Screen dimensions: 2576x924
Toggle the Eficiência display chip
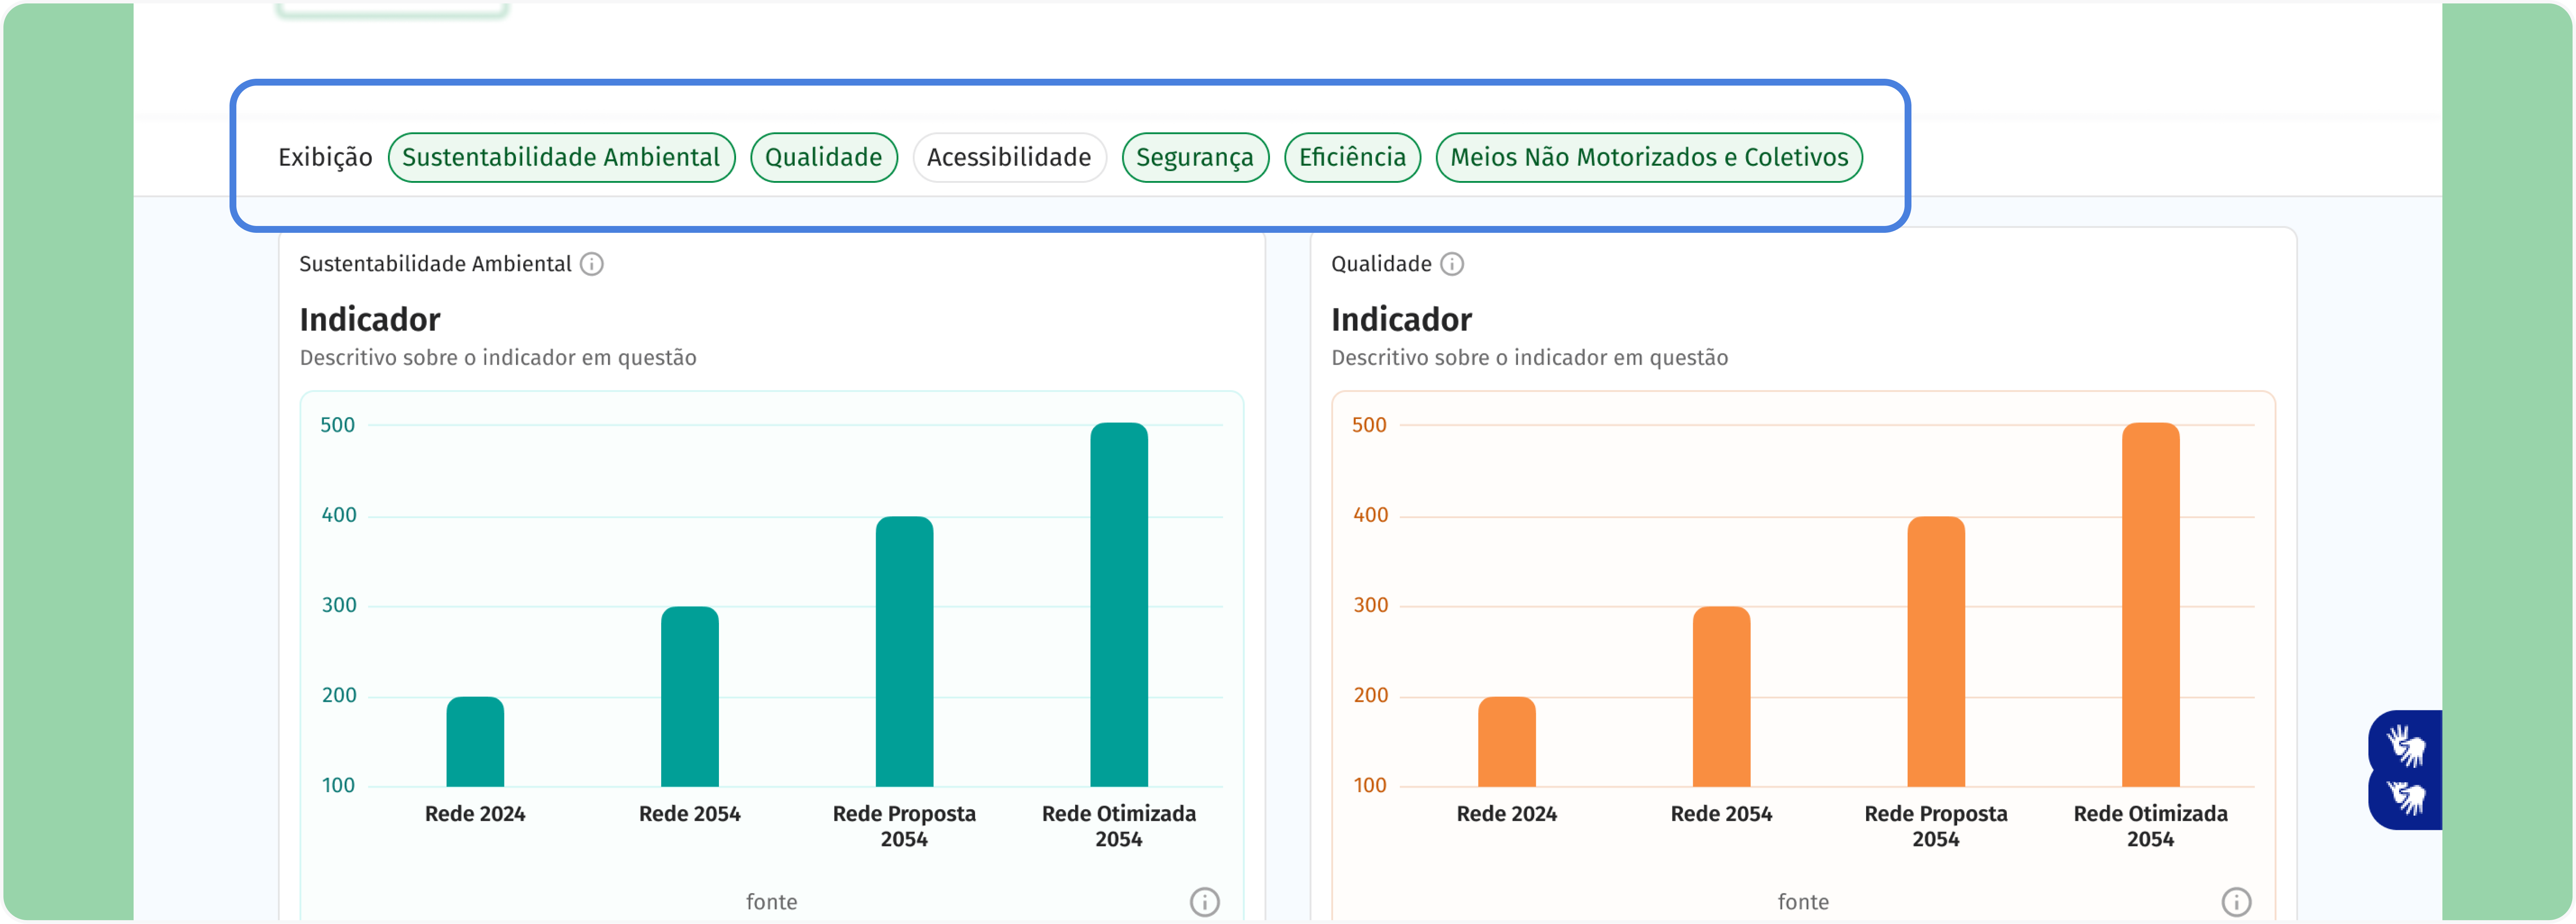1352,158
